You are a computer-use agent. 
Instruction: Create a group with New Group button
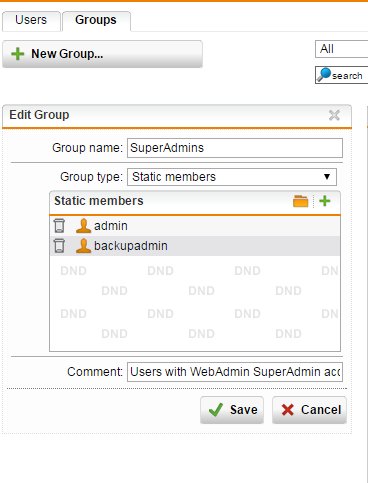tap(102, 54)
